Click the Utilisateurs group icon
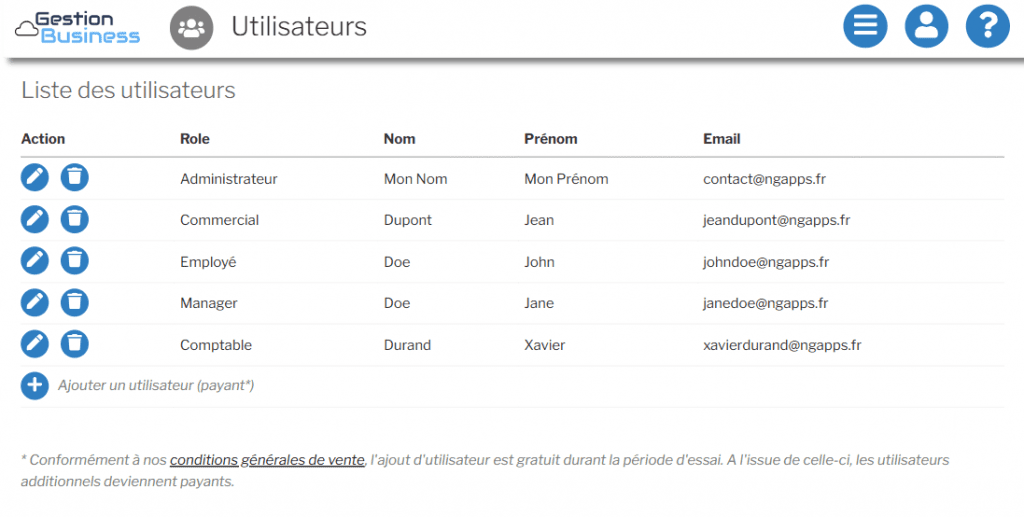 pyautogui.click(x=191, y=27)
